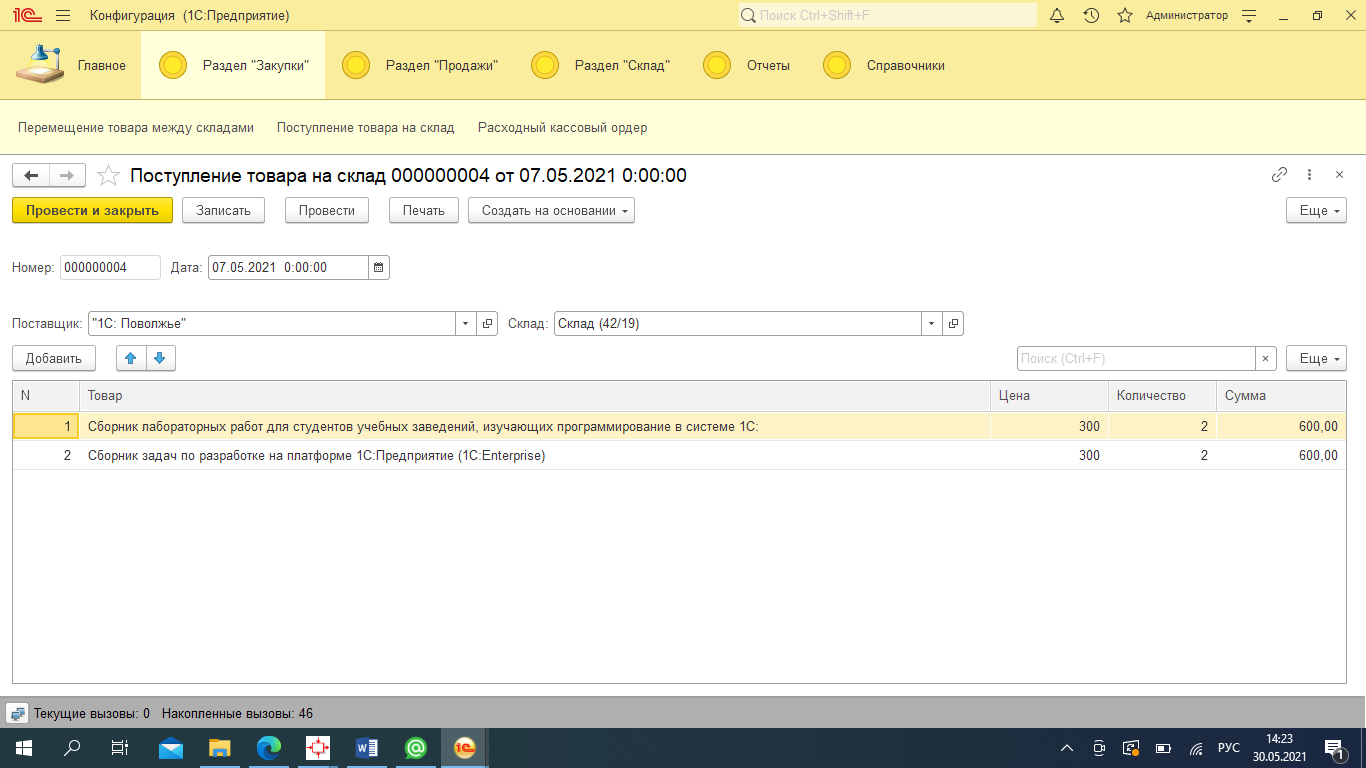Expand Склад dropdown list
Image resolution: width=1366 pixels, height=768 pixels.
932,324
